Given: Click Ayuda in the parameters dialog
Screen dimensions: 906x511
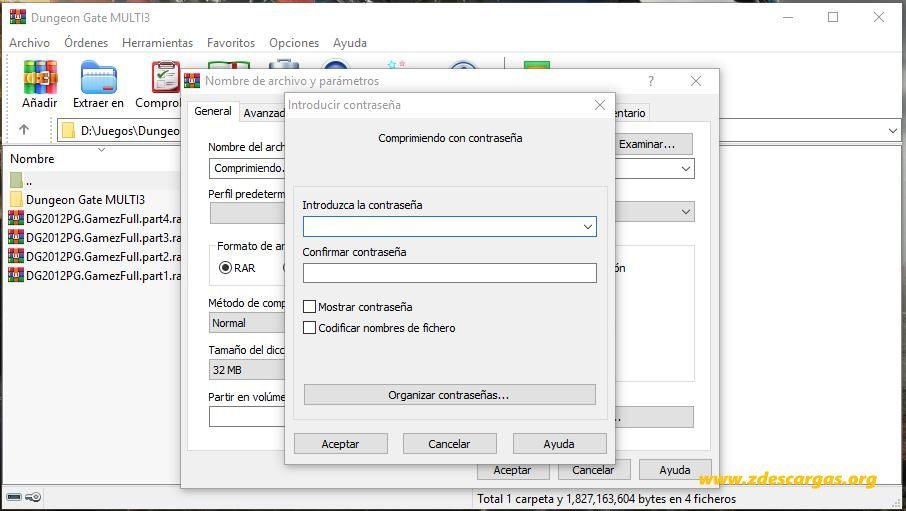Looking at the screenshot, I should [x=675, y=471].
